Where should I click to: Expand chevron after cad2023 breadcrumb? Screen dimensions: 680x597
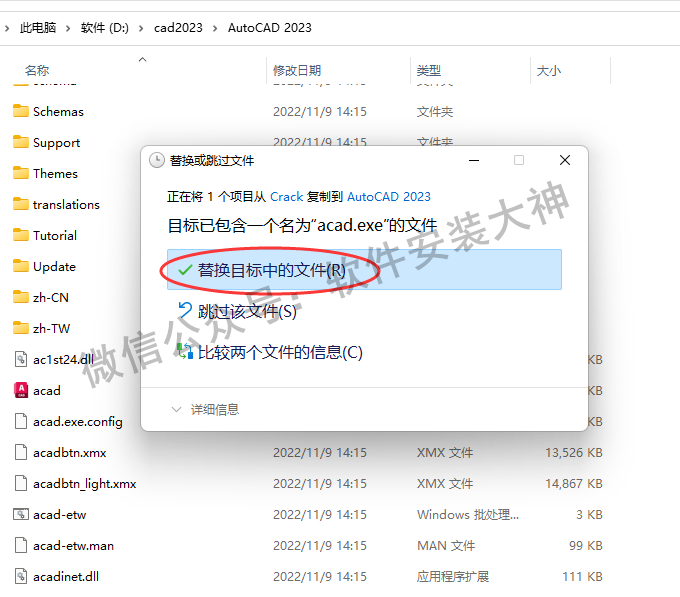tap(215, 28)
